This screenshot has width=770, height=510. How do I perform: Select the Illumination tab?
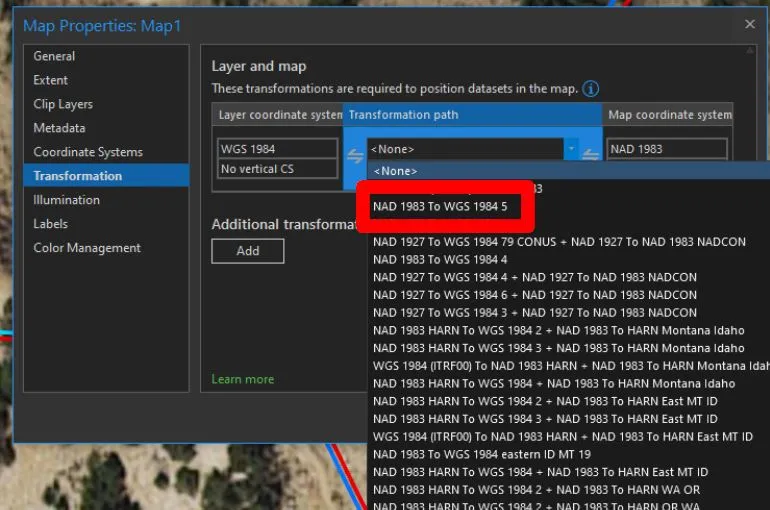66,200
